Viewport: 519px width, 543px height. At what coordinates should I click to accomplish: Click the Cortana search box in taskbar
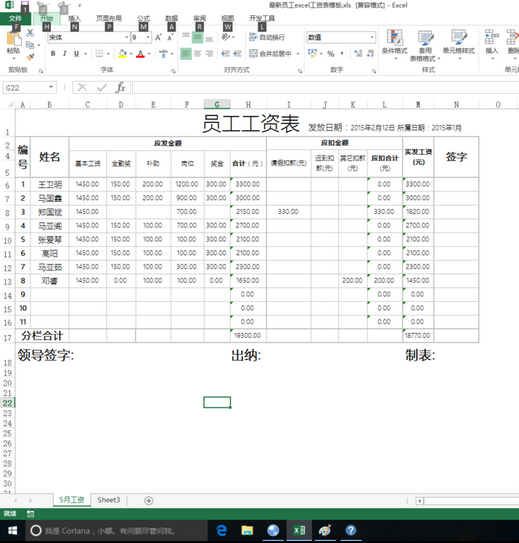[117, 531]
